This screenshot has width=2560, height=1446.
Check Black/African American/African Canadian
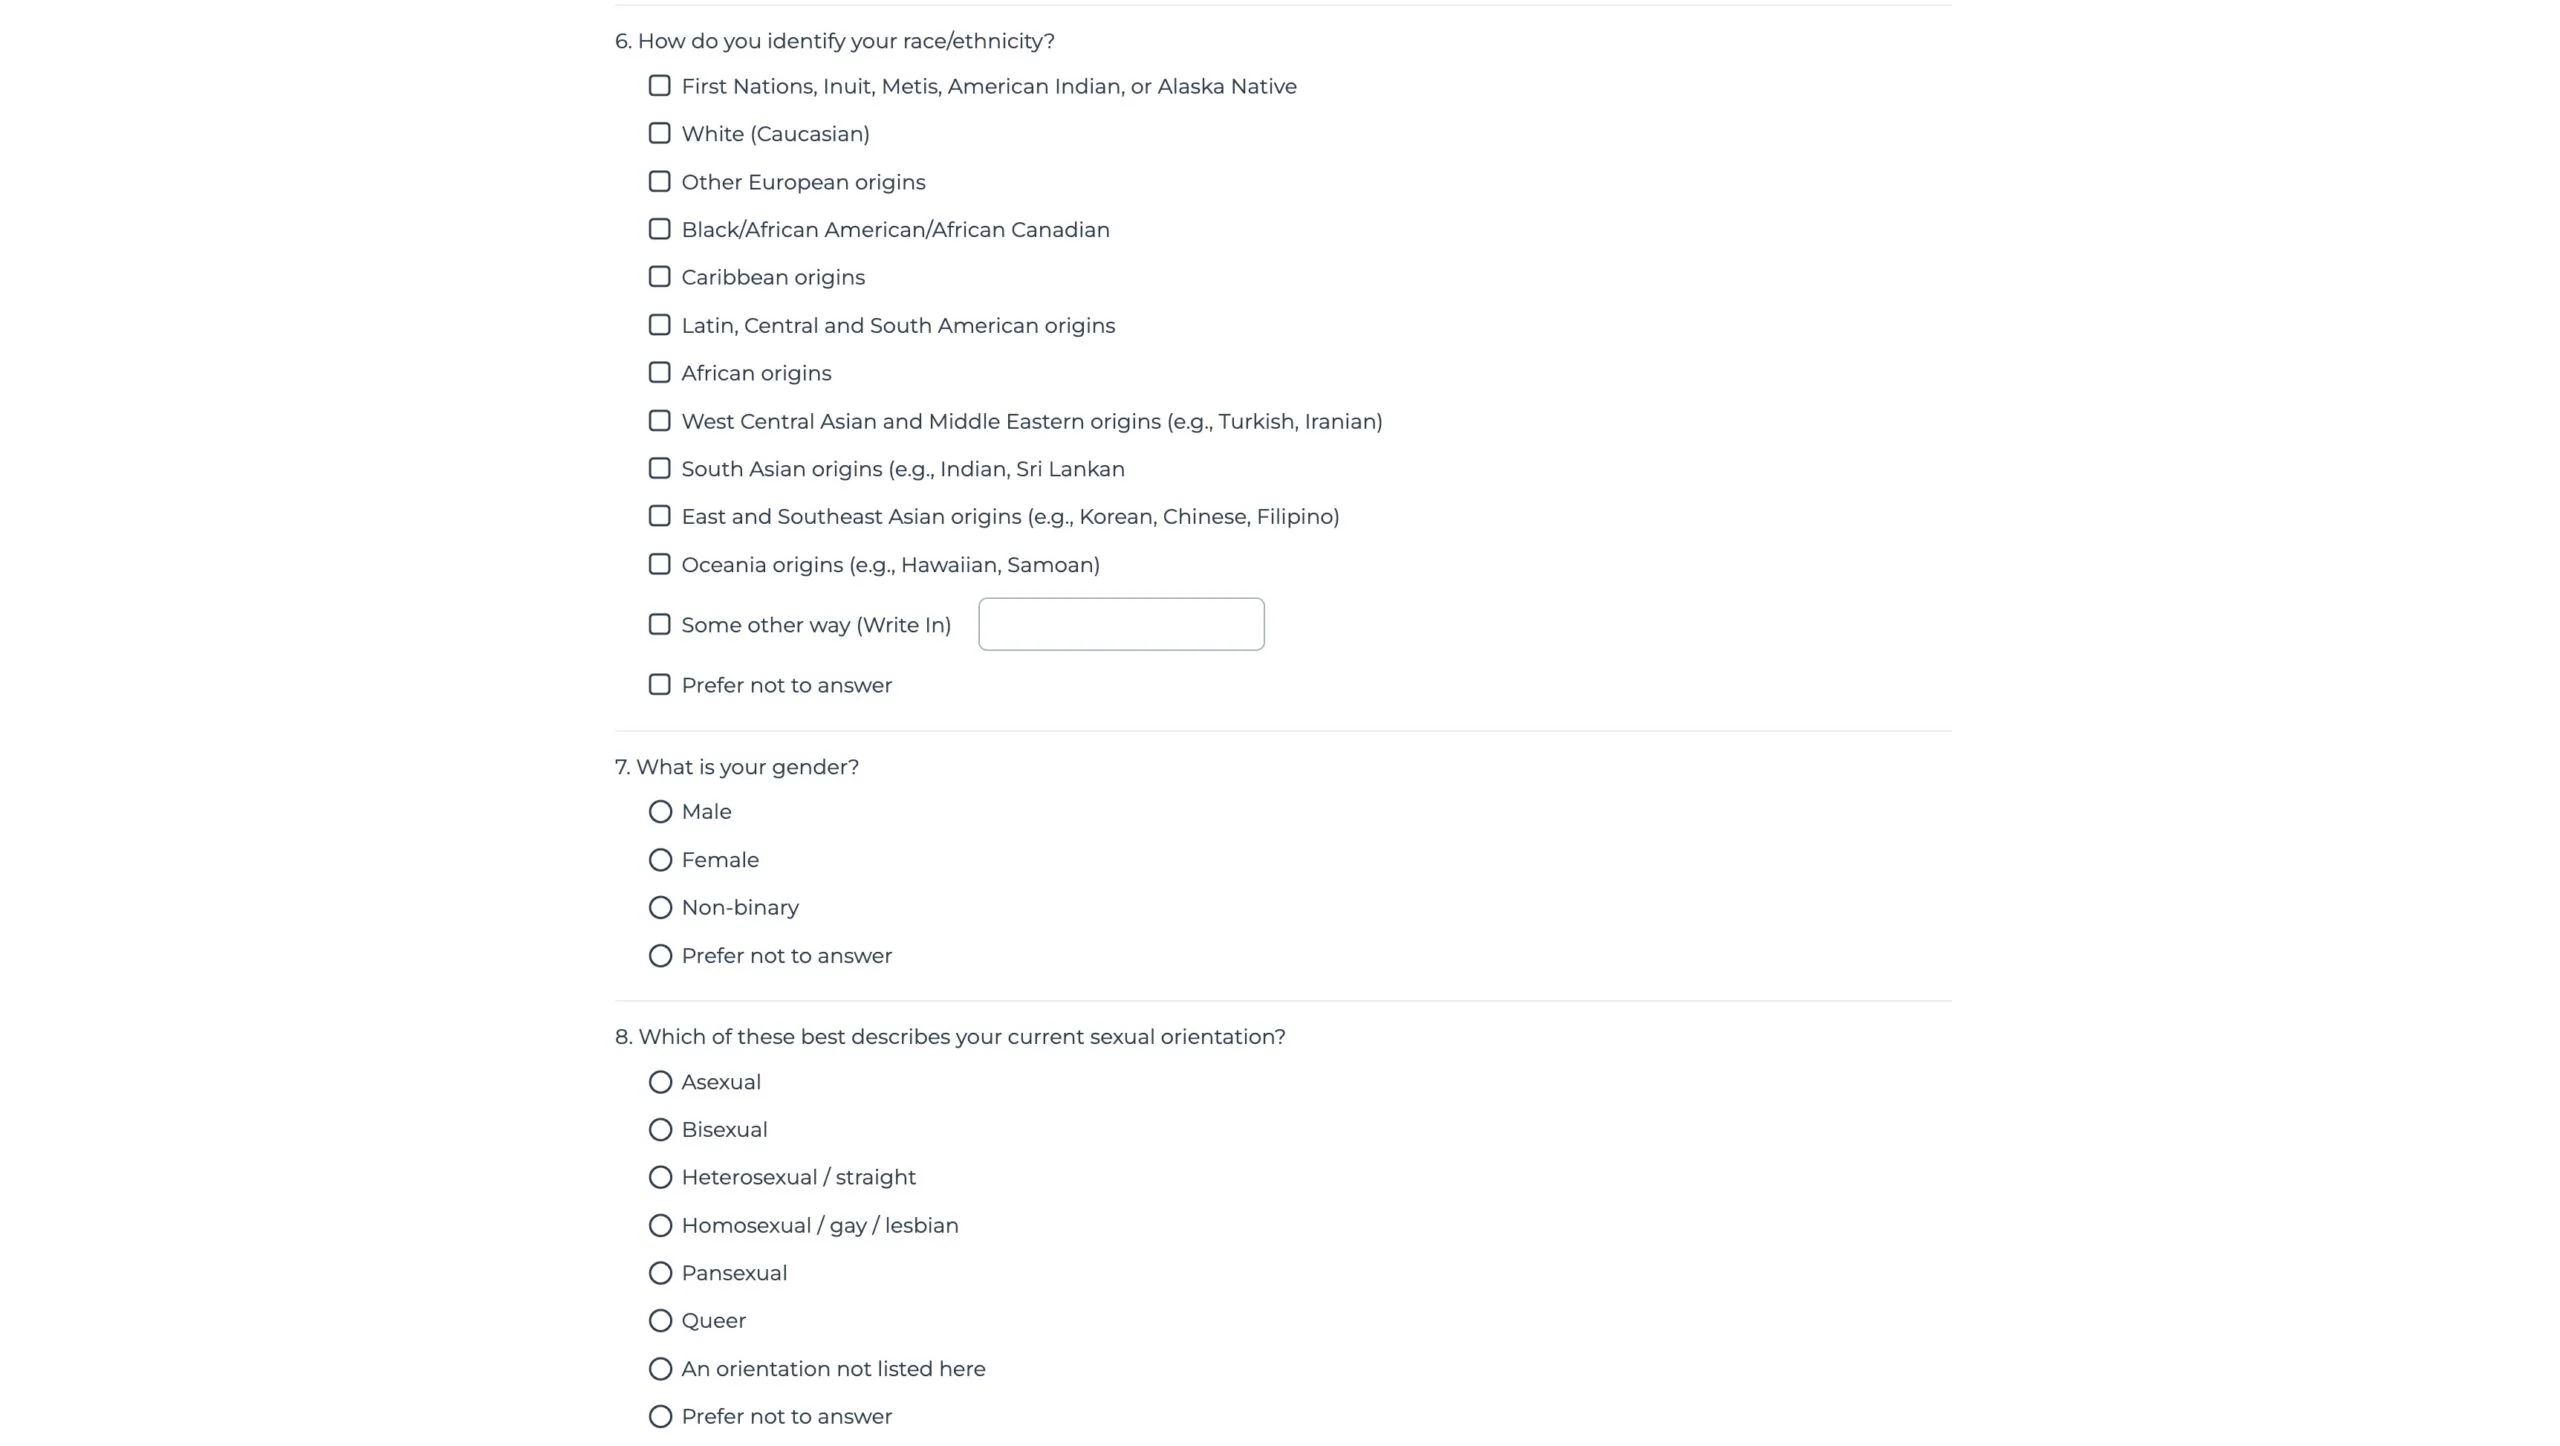[x=659, y=229]
